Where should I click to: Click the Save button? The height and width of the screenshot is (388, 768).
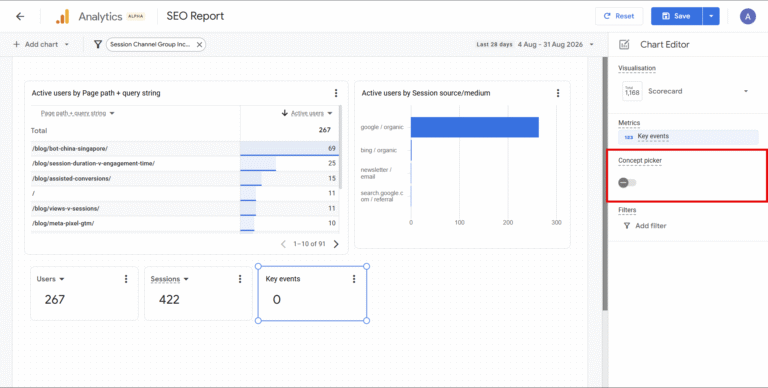coord(676,16)
